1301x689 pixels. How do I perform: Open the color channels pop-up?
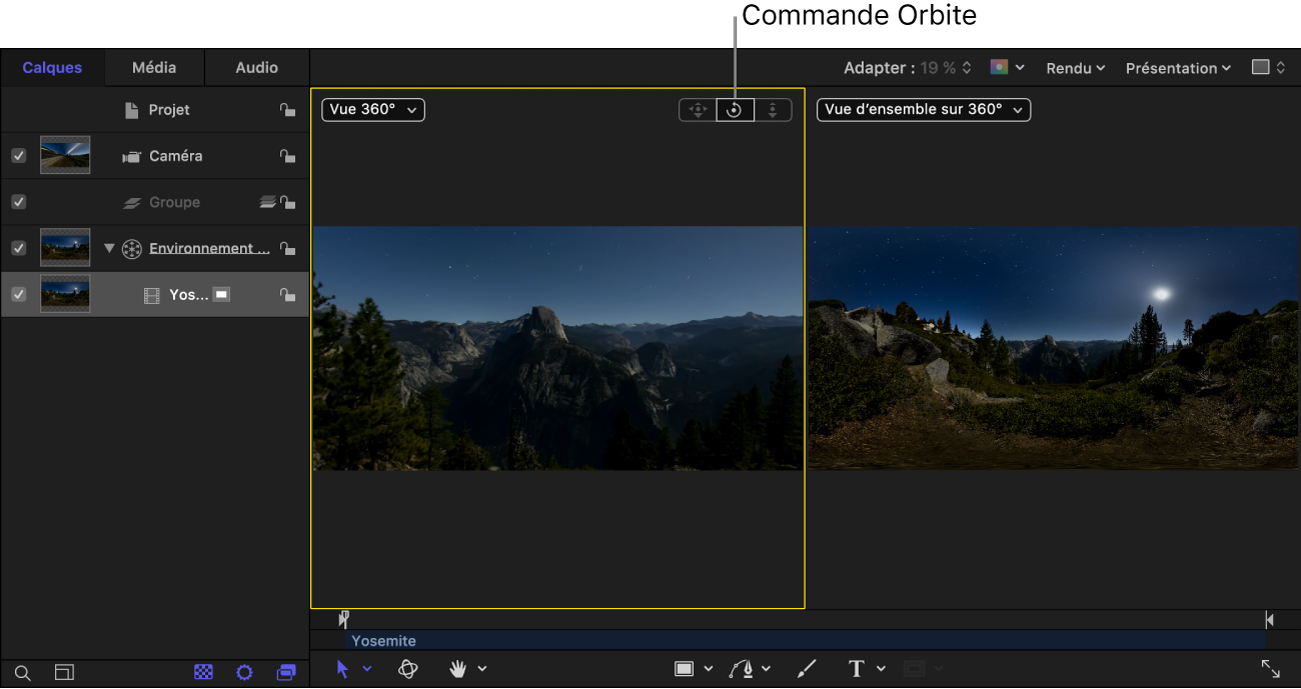click(1006, 68)
